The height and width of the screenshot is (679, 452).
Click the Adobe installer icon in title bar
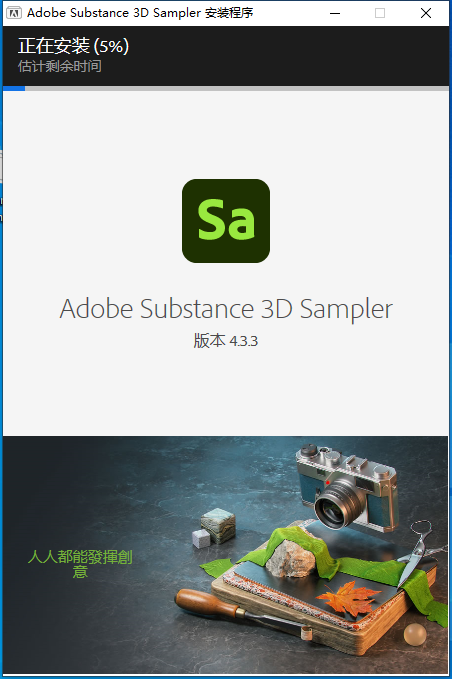point(13,13)
